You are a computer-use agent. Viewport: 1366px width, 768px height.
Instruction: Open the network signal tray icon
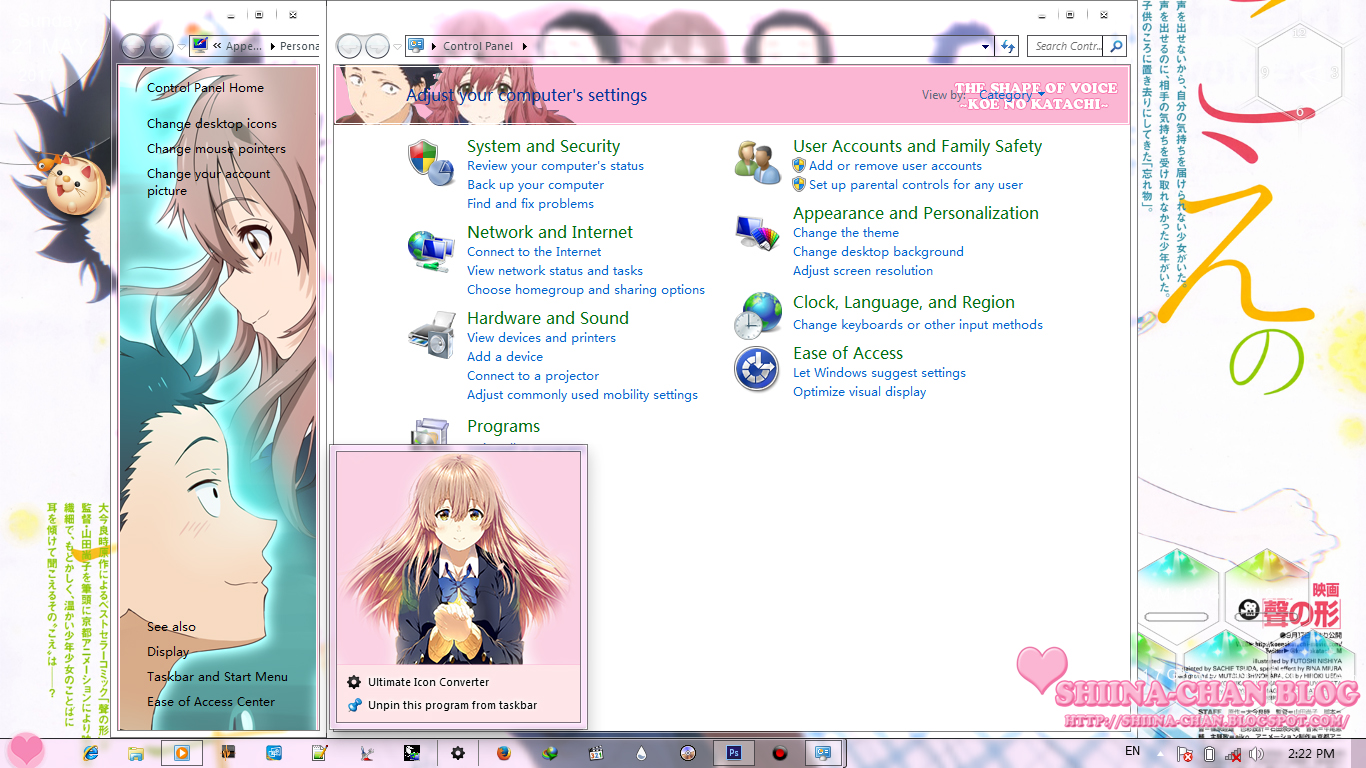(1233, 754)
